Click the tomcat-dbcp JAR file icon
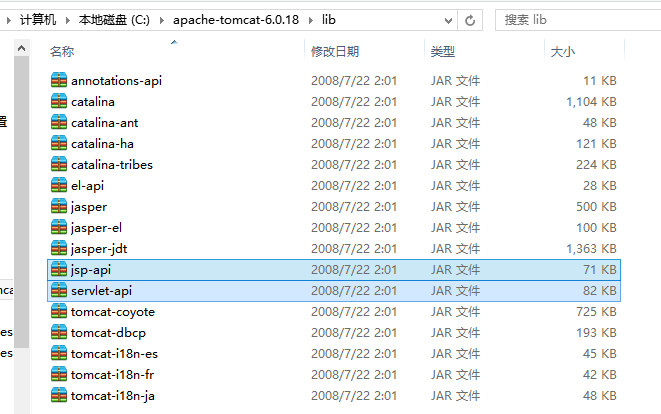This screenshot has height=414, width=661. [x=59, y=333]
